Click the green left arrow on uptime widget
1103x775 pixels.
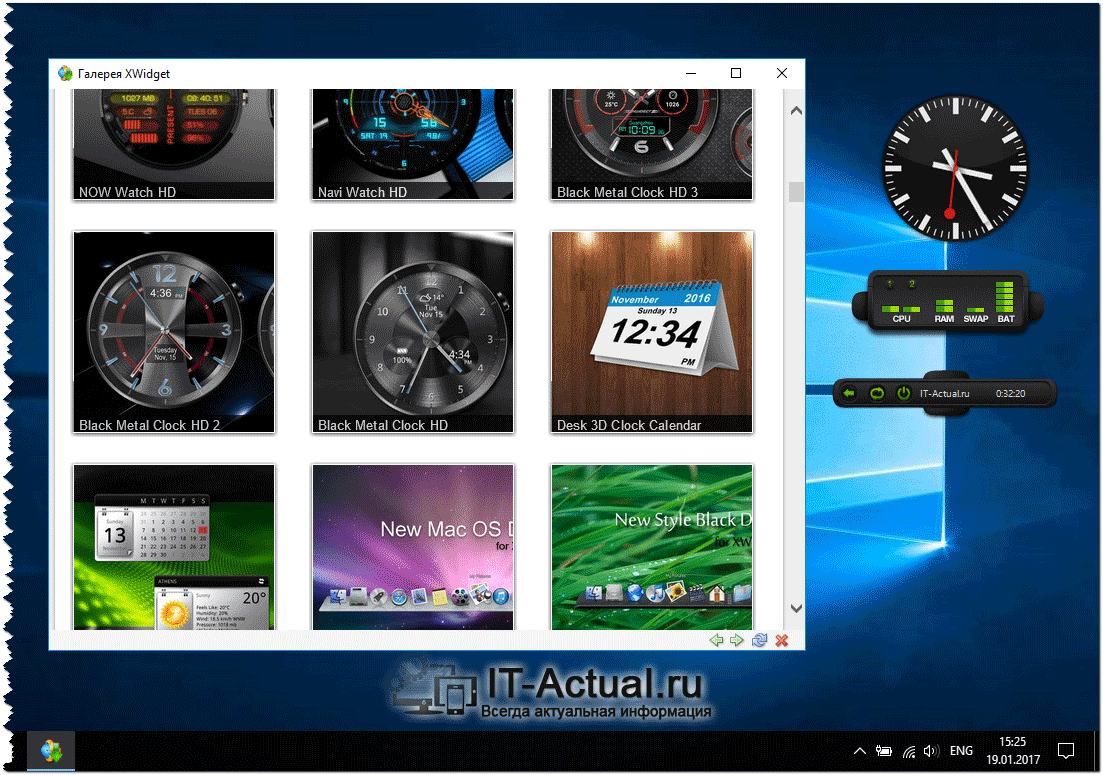click(850, 393)
